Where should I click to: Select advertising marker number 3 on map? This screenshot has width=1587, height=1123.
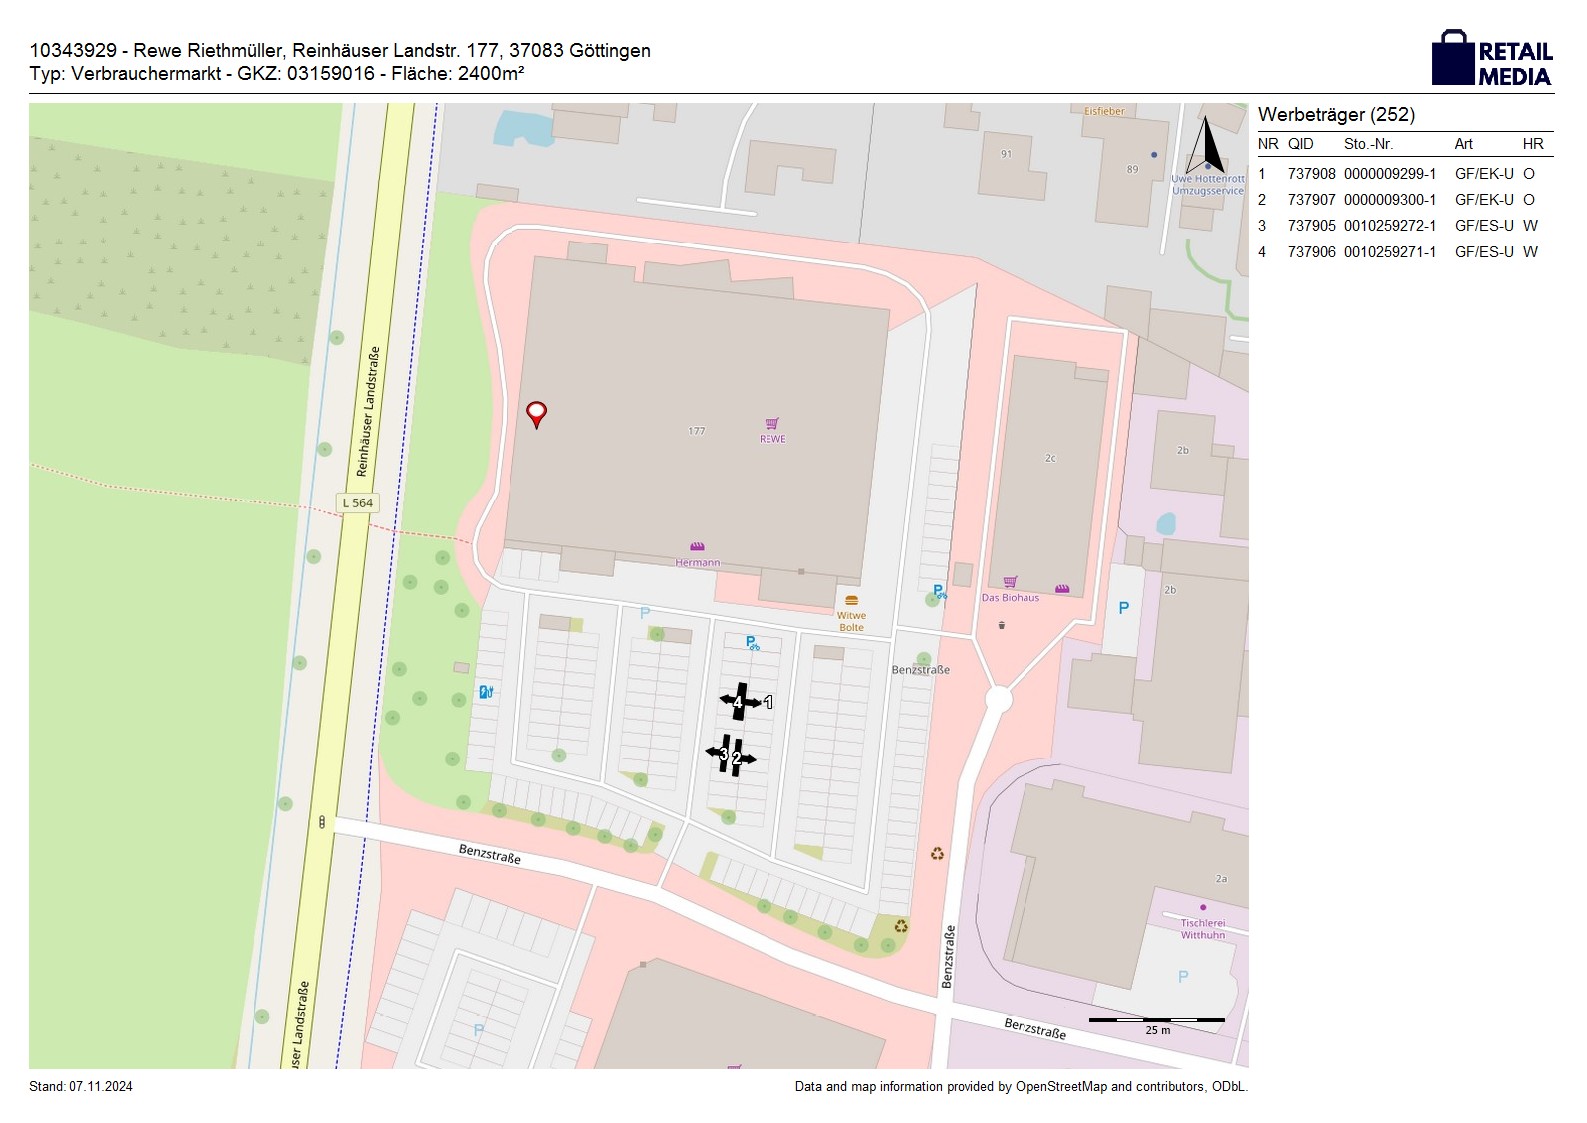(x=723, y=755)
